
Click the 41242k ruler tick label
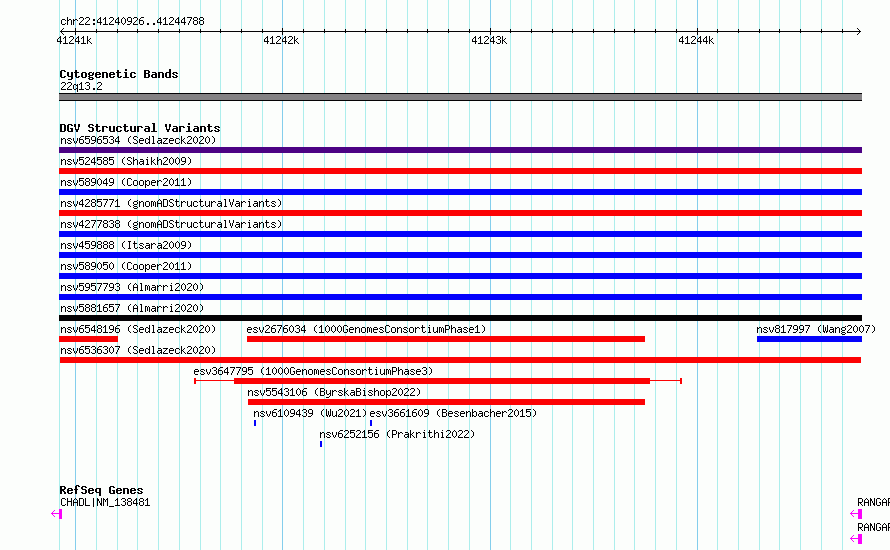point(281,40)
